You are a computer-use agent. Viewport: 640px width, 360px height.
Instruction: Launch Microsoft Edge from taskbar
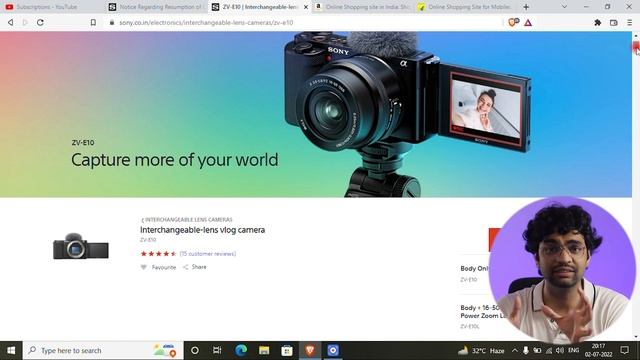coord(241,350)
